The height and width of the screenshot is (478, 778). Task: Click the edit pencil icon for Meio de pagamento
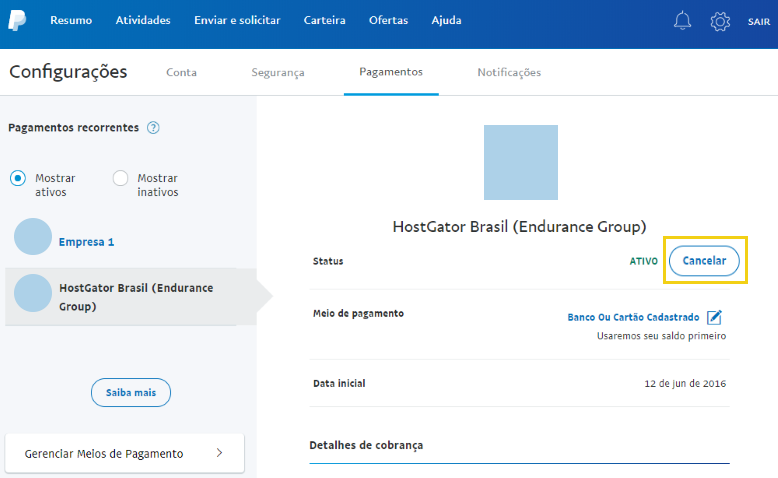[714, 317]
